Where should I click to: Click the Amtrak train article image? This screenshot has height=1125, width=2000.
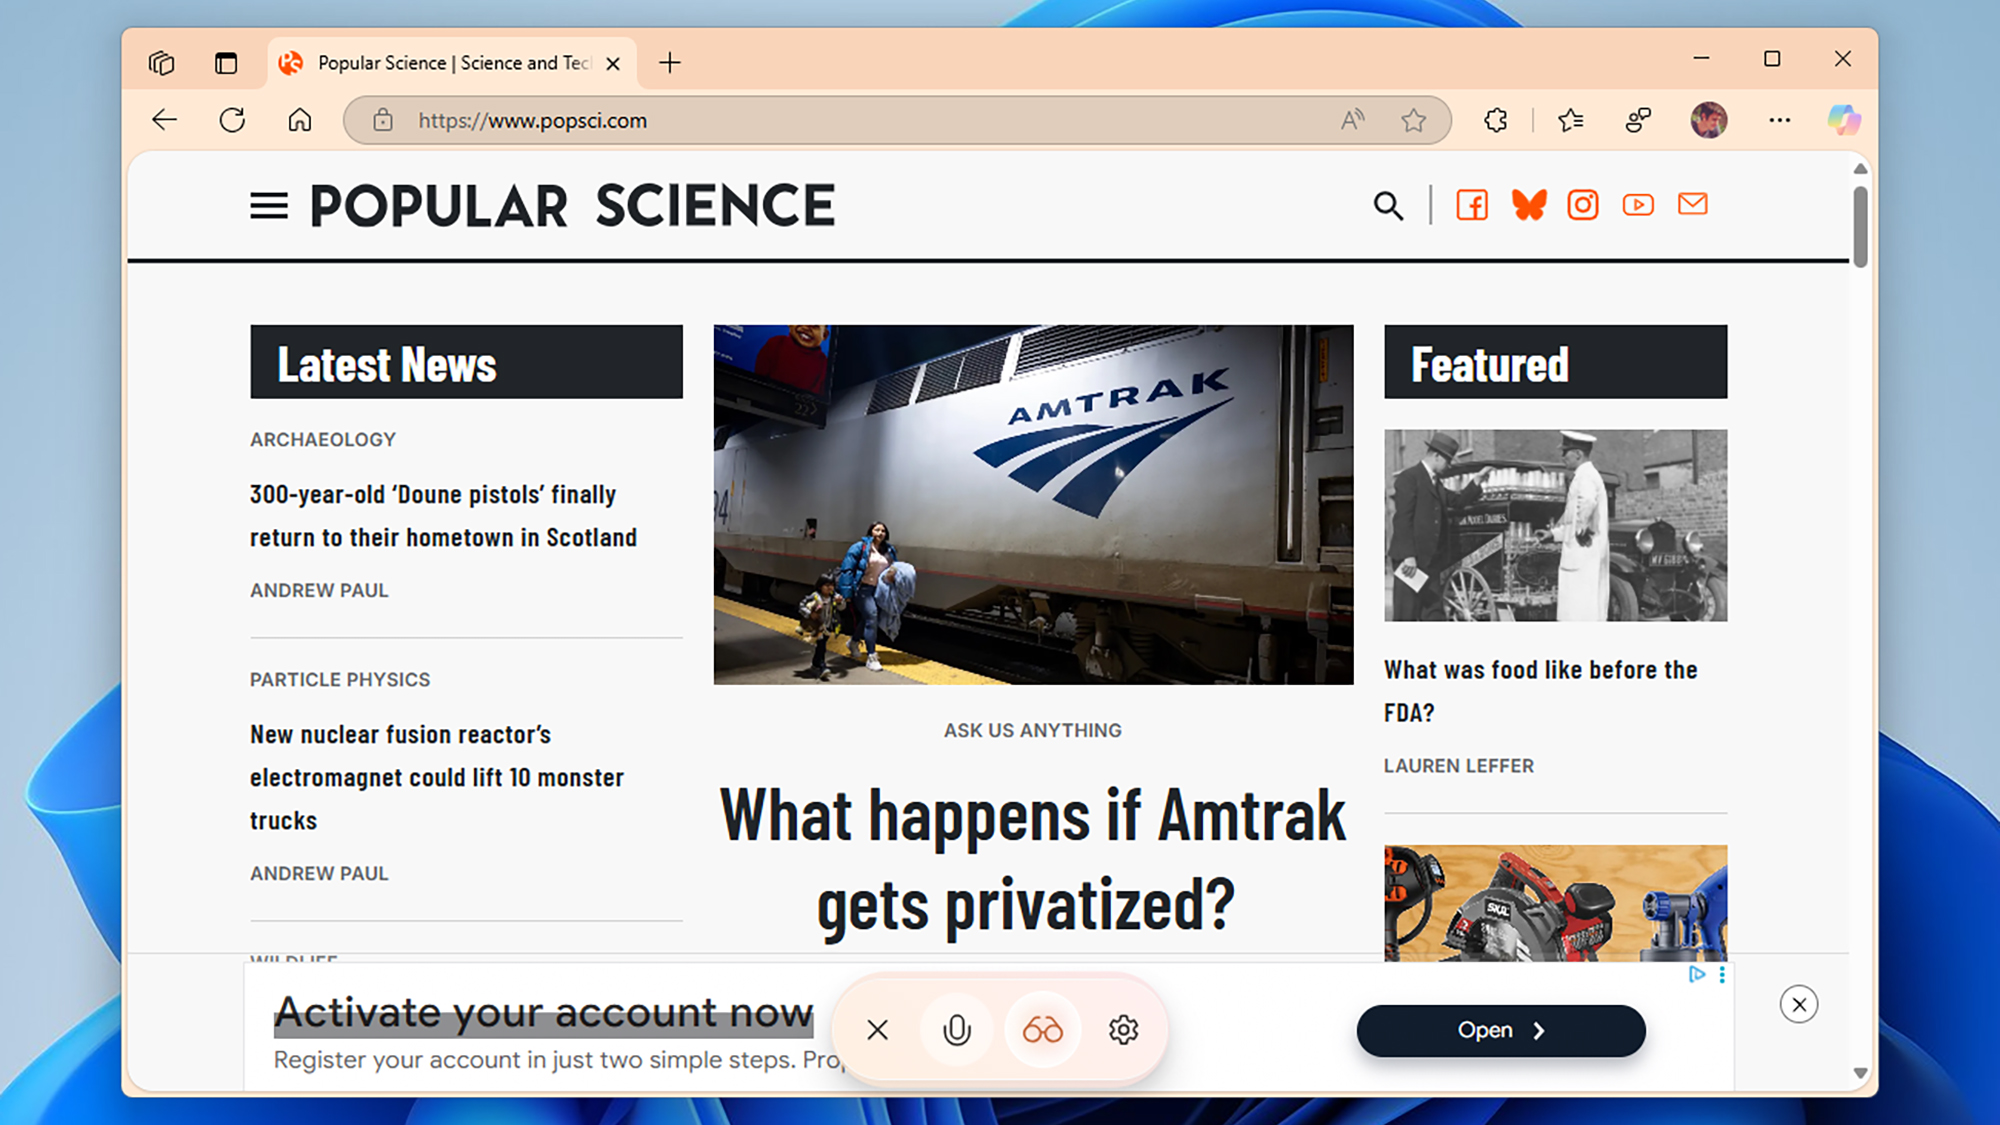click(x=1033, y=504)
